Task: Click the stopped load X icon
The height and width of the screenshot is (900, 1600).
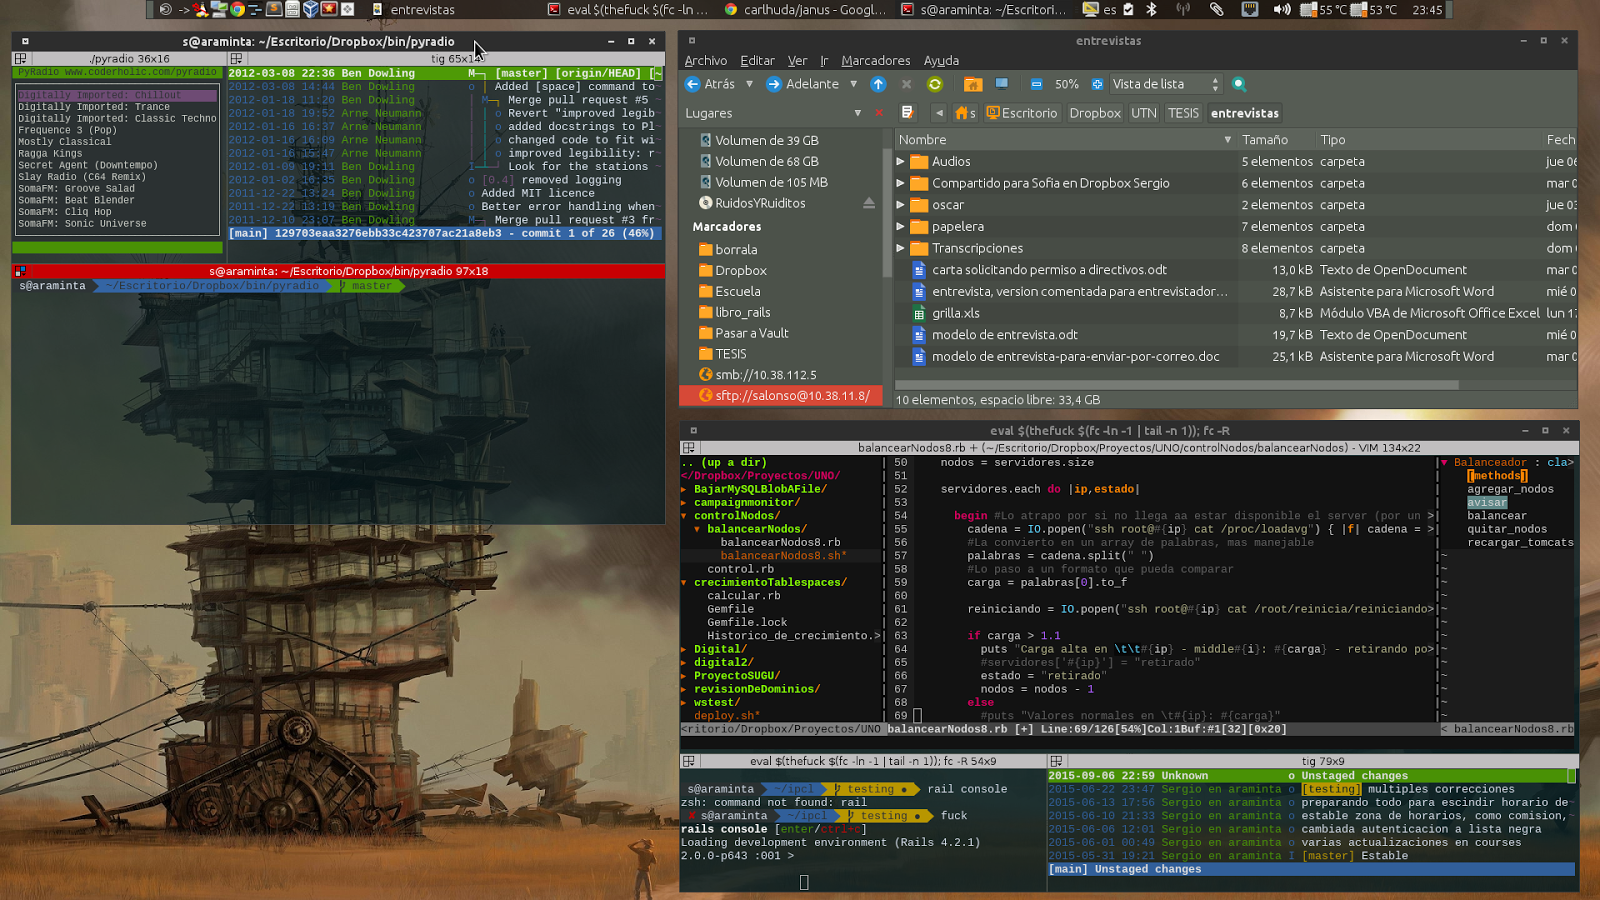Action: pos(906,84)
